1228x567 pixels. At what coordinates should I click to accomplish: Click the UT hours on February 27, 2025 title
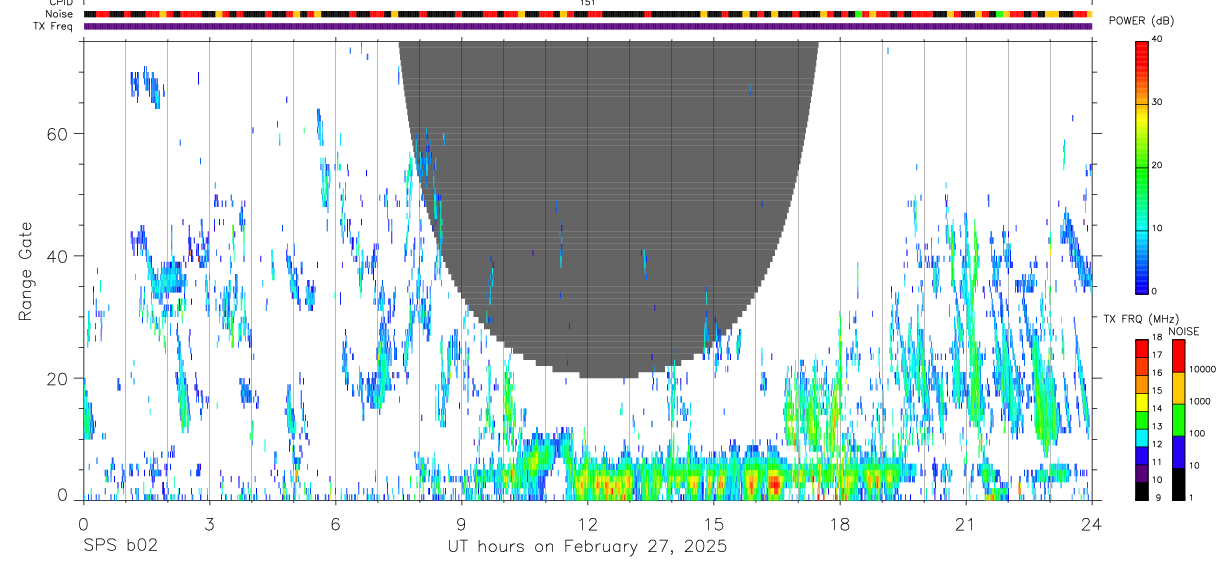[587, 547]
